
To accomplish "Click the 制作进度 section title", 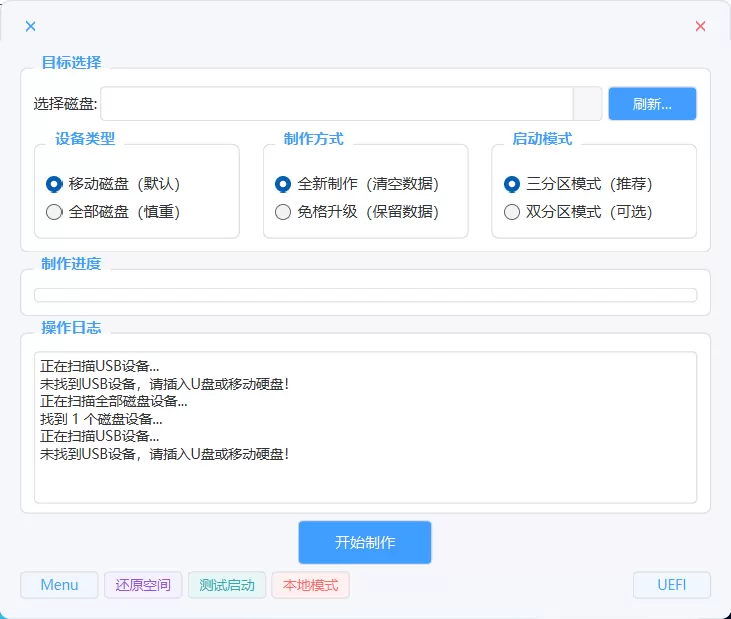I will pyautogui.click(x=71, y=263).
